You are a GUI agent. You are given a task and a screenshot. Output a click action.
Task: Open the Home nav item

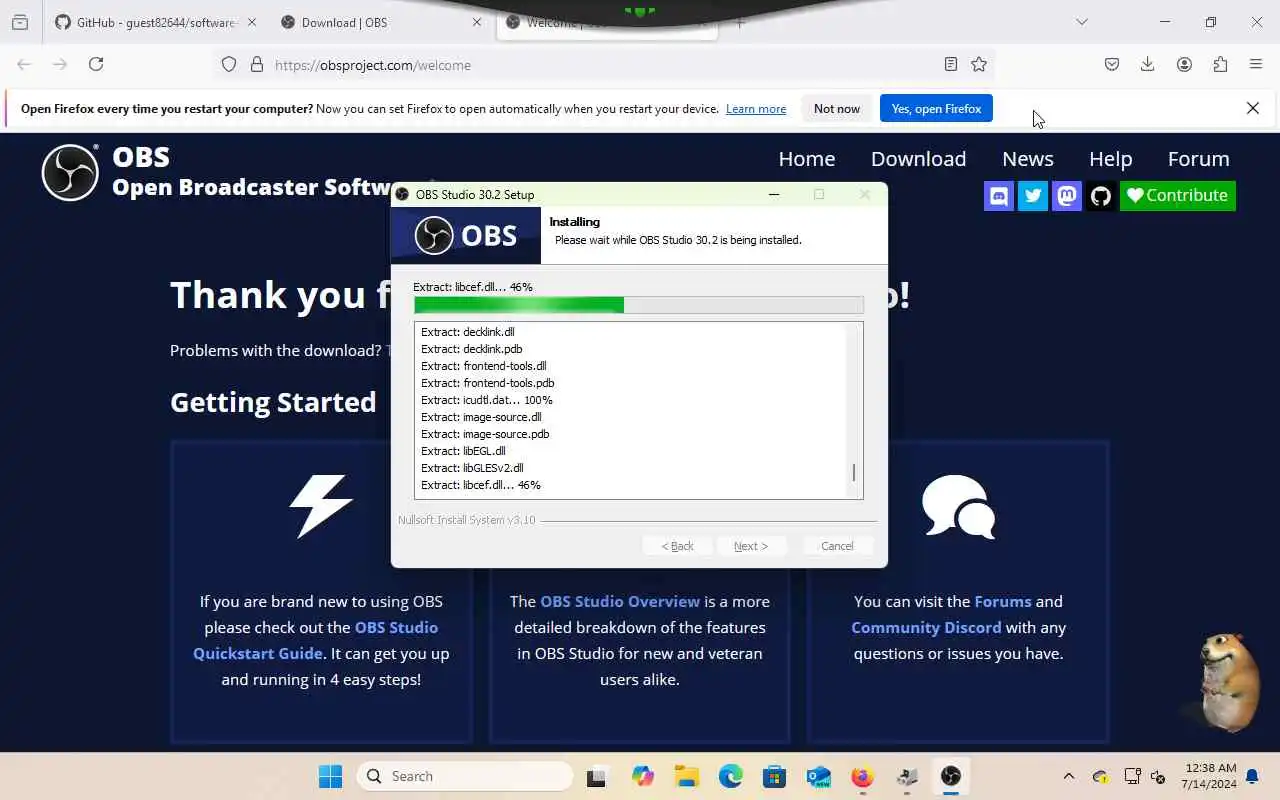click(807, 159)
